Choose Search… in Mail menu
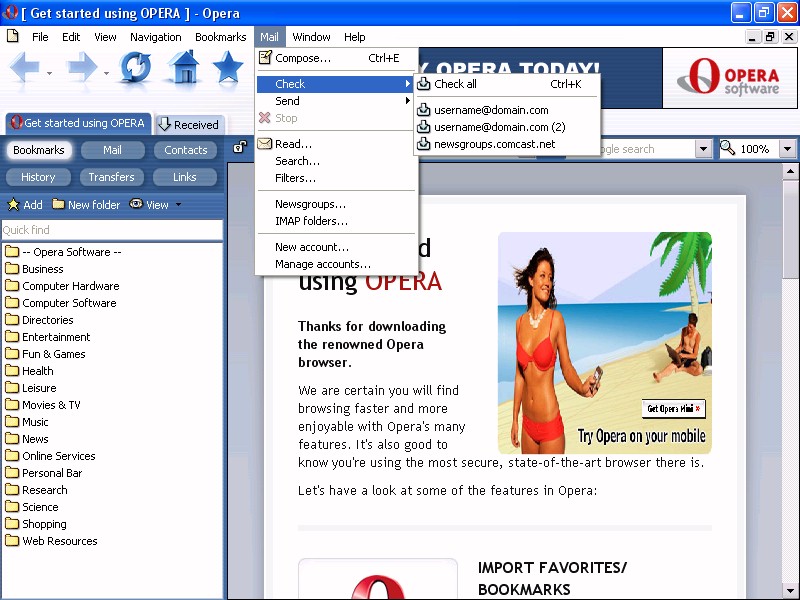This screenshot has width=800, height=600. click(337, 161)
